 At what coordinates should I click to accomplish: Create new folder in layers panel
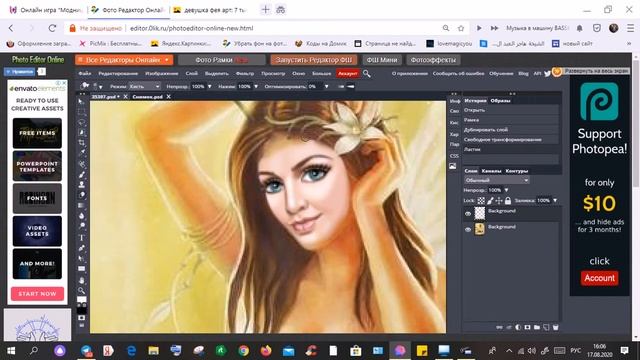[537, 327]
